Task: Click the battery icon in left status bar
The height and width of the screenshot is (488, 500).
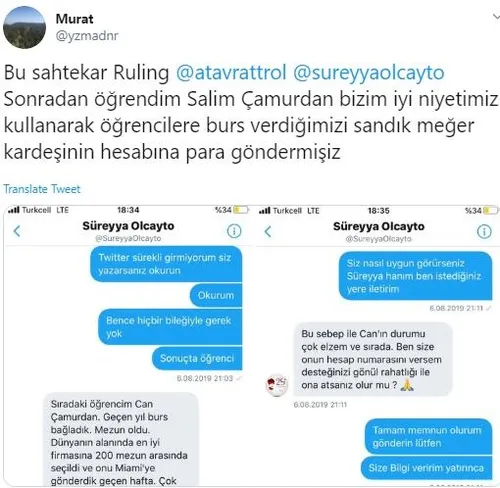Action: click(x=241, y=210)
